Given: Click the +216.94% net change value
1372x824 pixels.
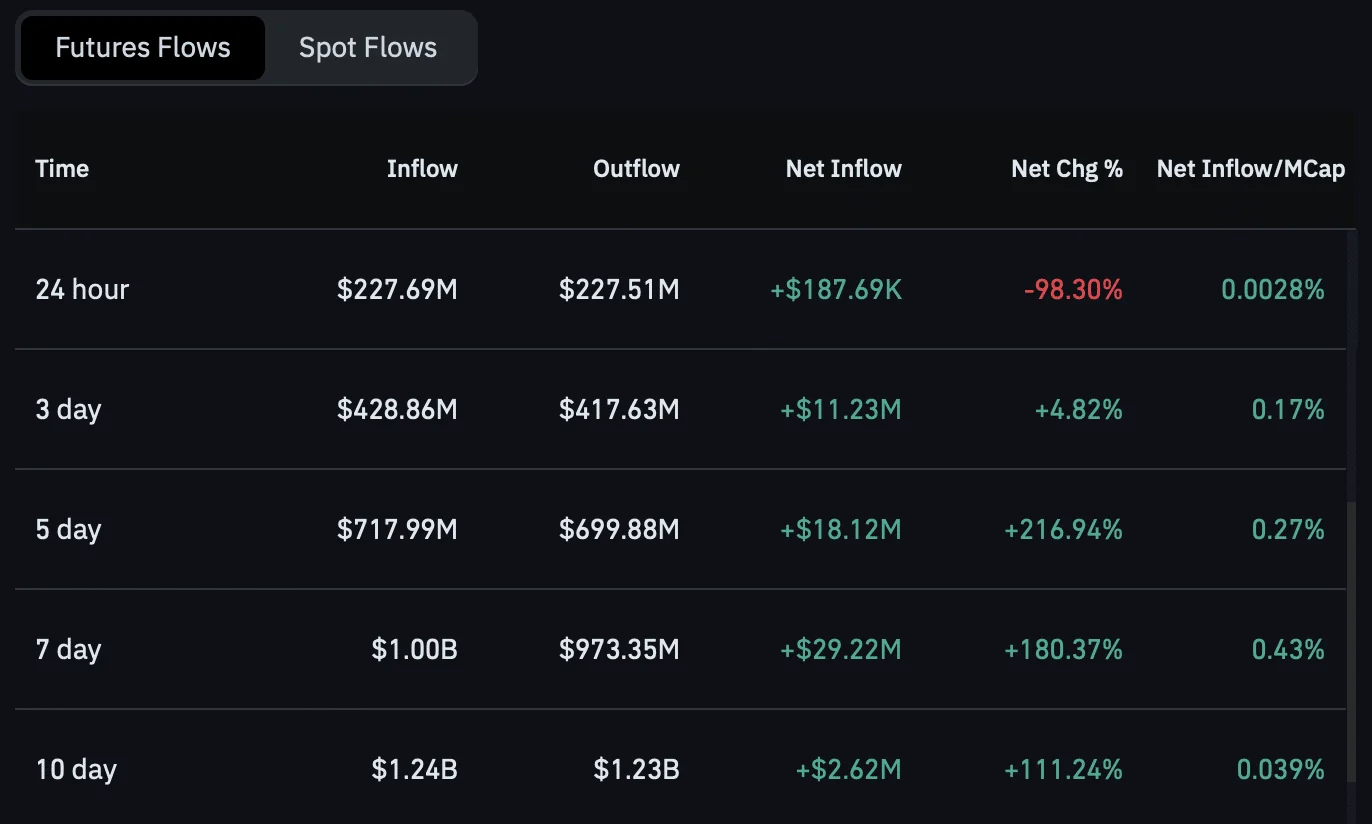Looking at the screenshot, I should [1063, 530].
